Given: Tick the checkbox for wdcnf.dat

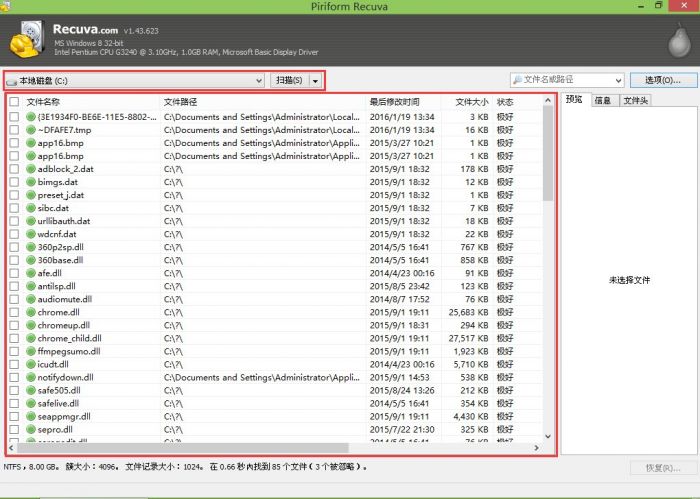Looking at the screenshot, I should (14, 234).
